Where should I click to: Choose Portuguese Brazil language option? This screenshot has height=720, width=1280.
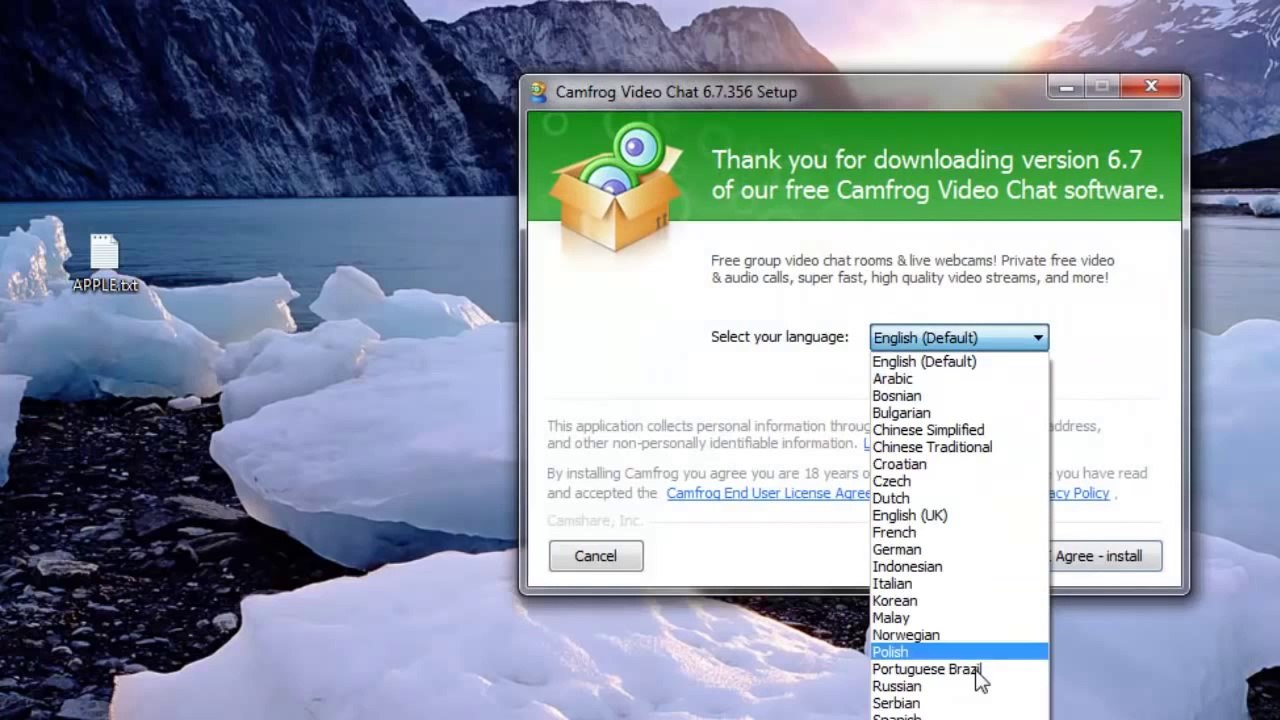960,668
